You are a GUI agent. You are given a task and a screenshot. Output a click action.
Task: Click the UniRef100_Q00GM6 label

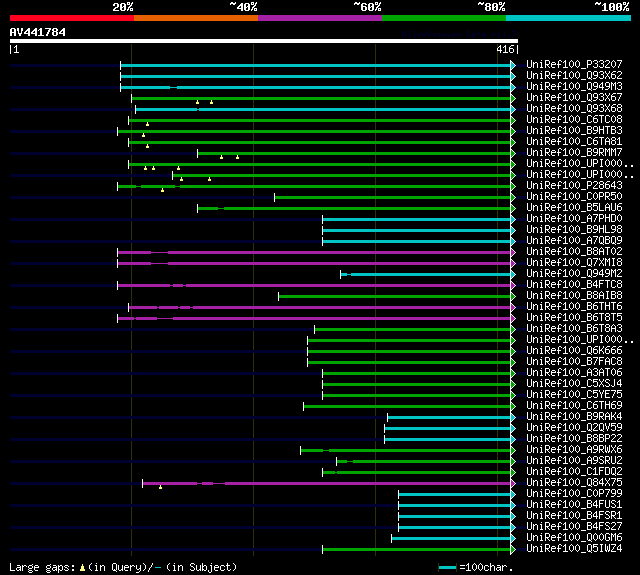pyautogui.click(x=574, y=538)
